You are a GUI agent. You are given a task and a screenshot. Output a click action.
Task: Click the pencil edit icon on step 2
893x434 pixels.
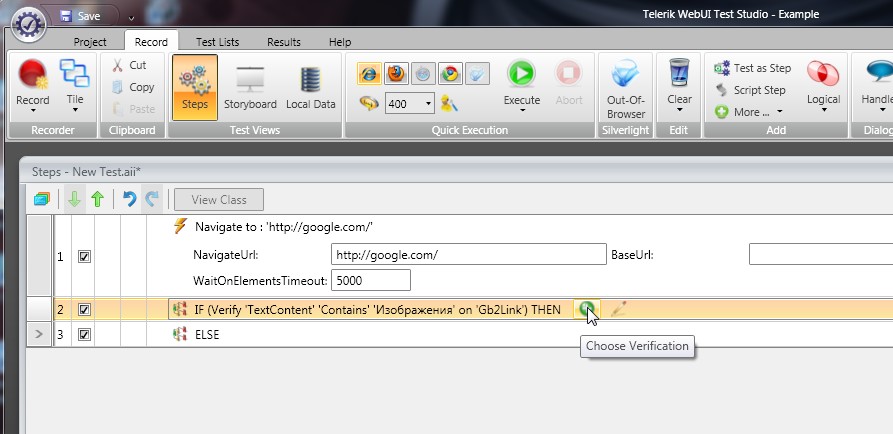(x=618, y=309)
